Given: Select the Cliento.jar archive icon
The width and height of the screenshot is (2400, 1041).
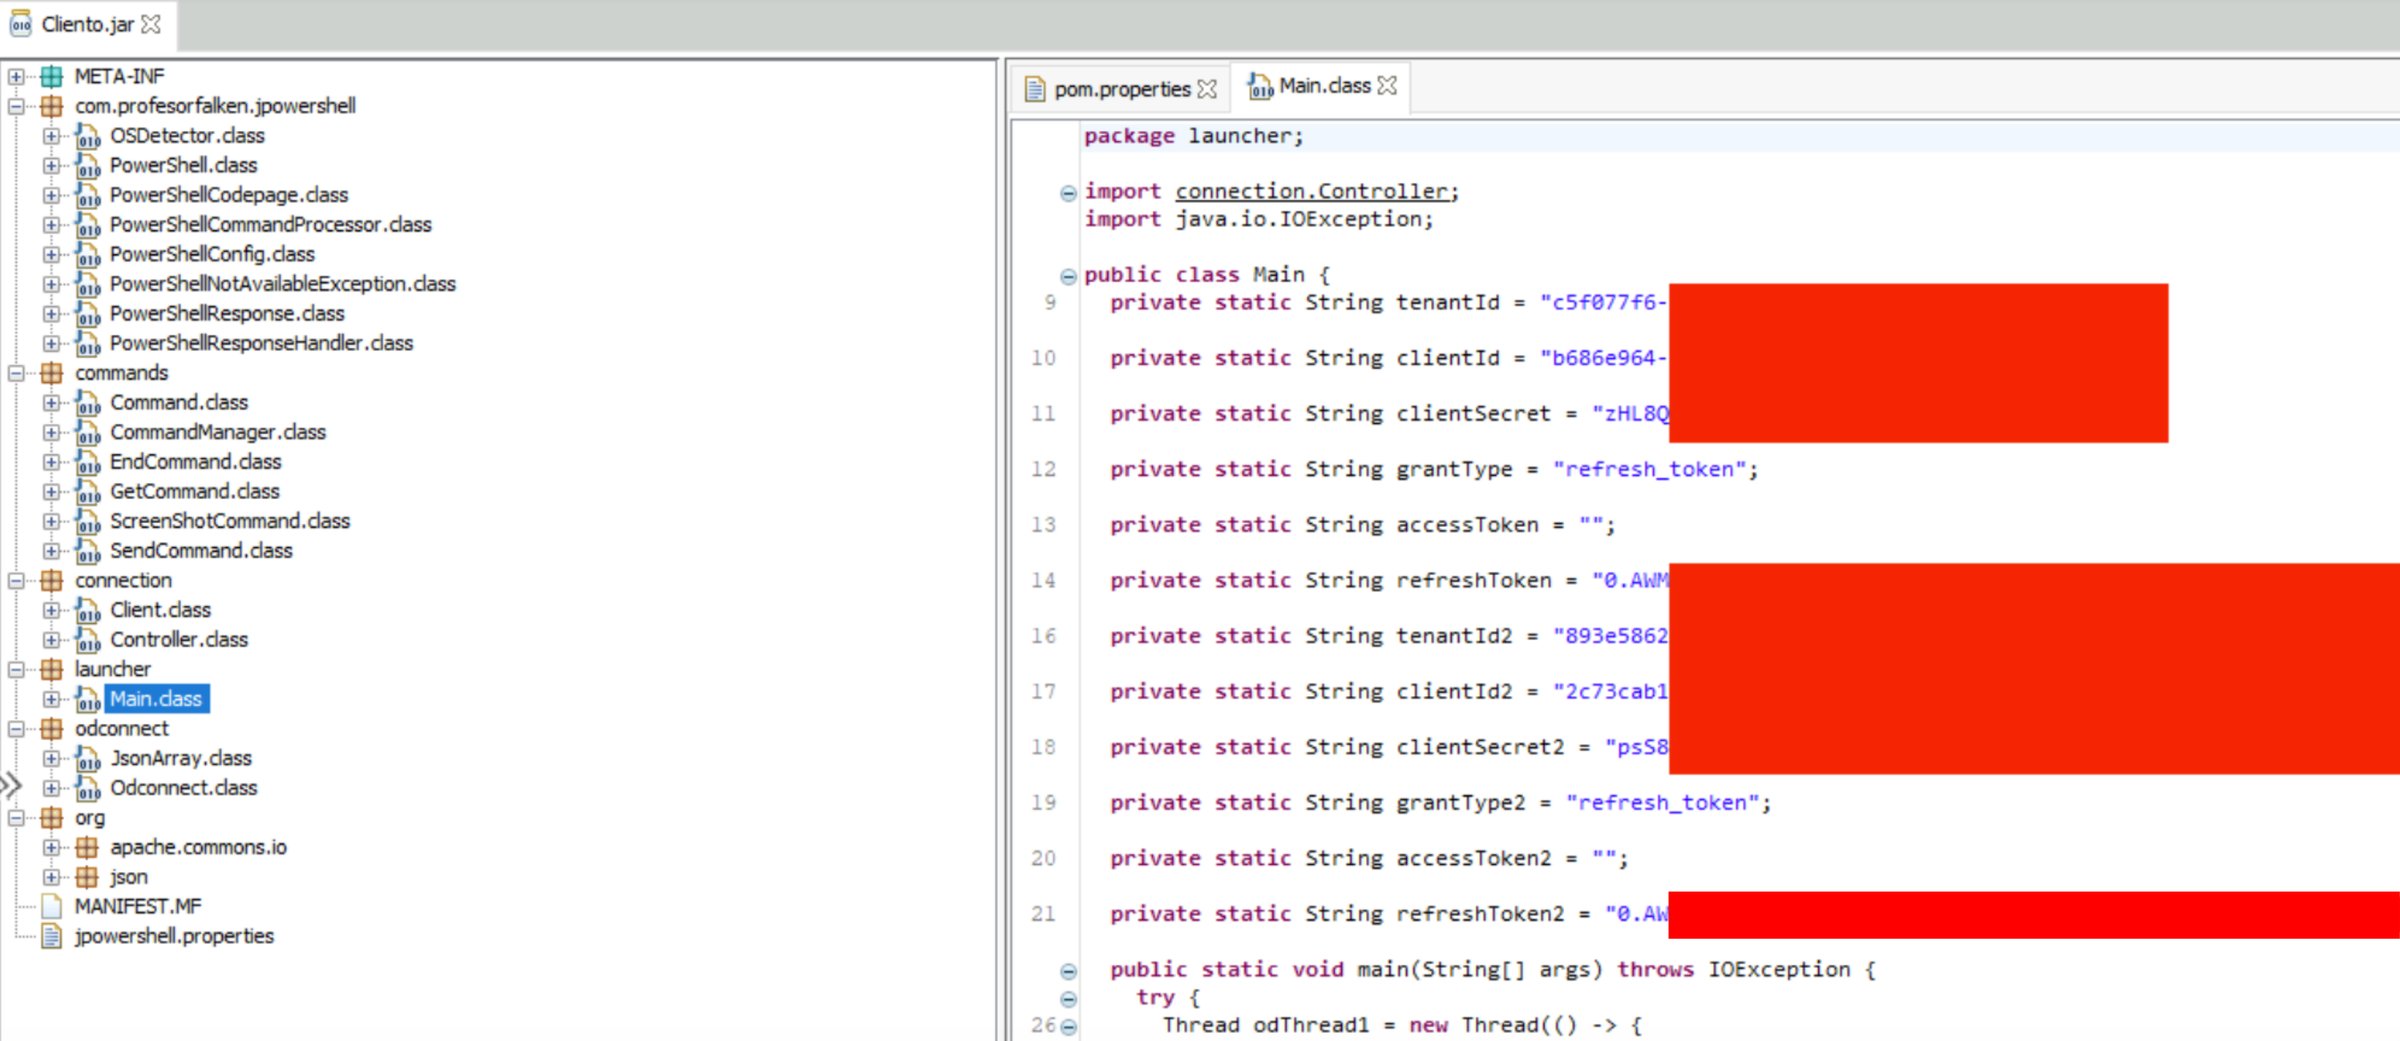Looking at the screenshot, I should (18, 26).
